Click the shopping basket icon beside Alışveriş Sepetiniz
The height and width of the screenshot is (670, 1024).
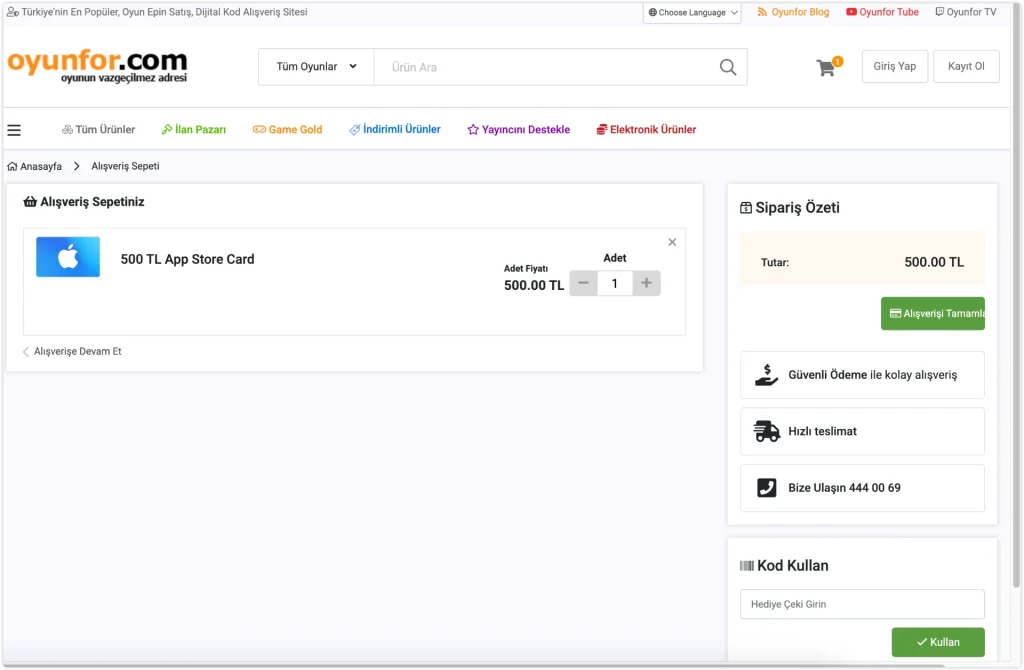point(30,202)
